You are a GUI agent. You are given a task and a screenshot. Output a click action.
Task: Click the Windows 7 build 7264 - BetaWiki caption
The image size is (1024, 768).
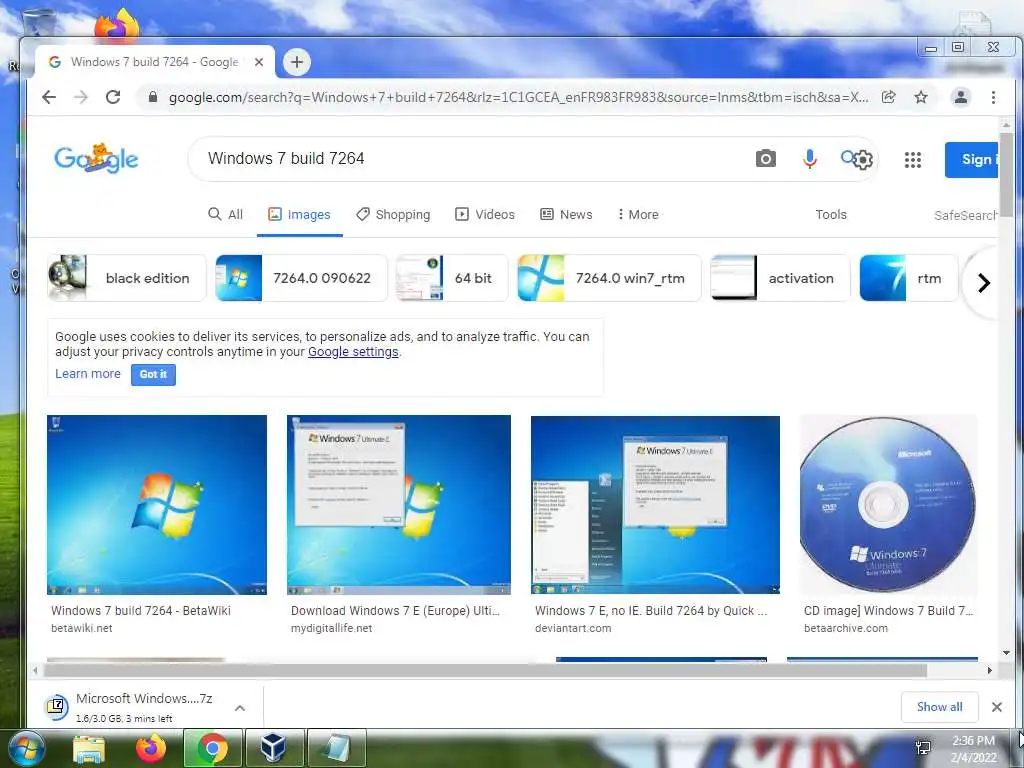tap(141, 611)
